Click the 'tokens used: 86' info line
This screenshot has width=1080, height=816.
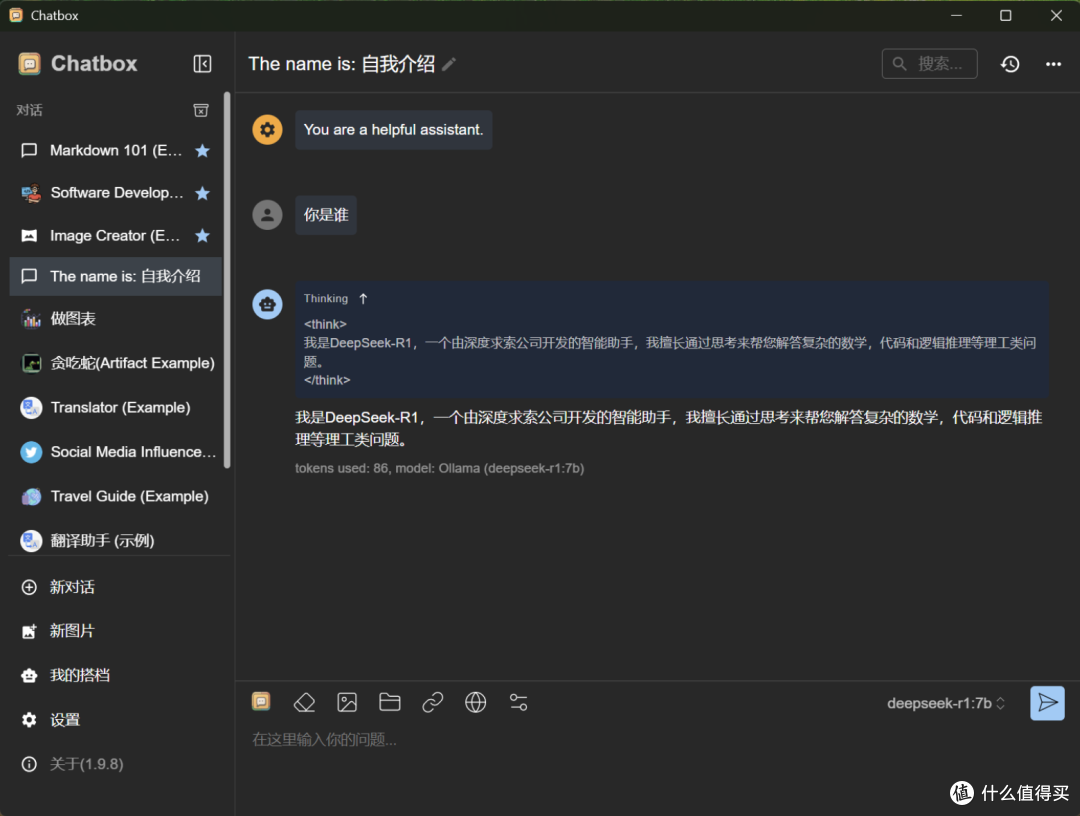pyautogui.click(x=439, y=468)
